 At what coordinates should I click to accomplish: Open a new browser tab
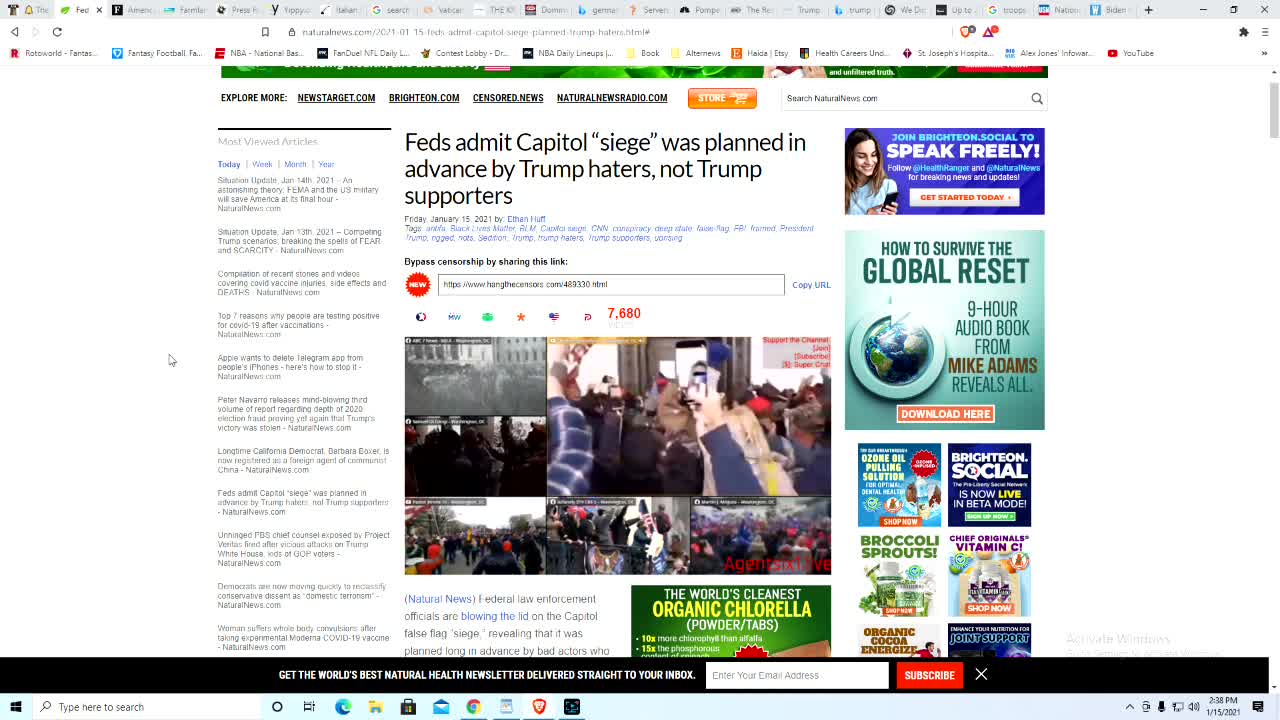(1148, 10)
